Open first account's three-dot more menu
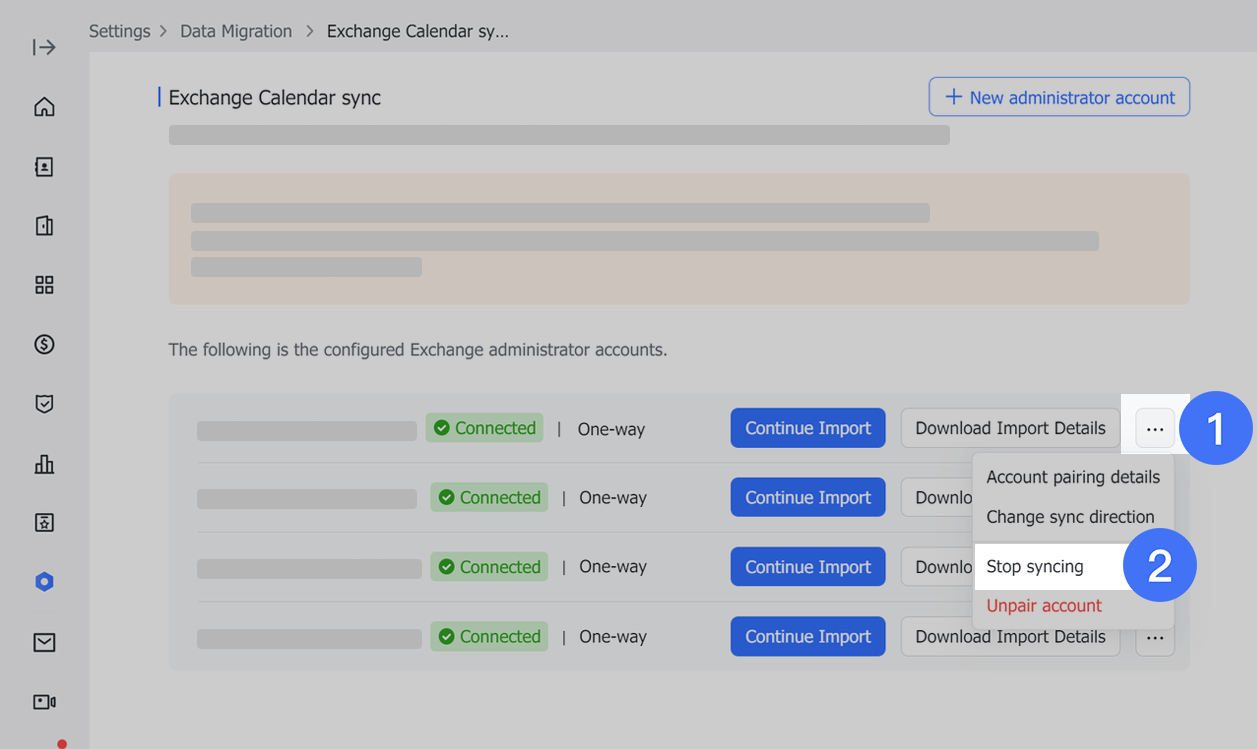The height and width of the screenshot is (749, 1257). [1155, 429]
